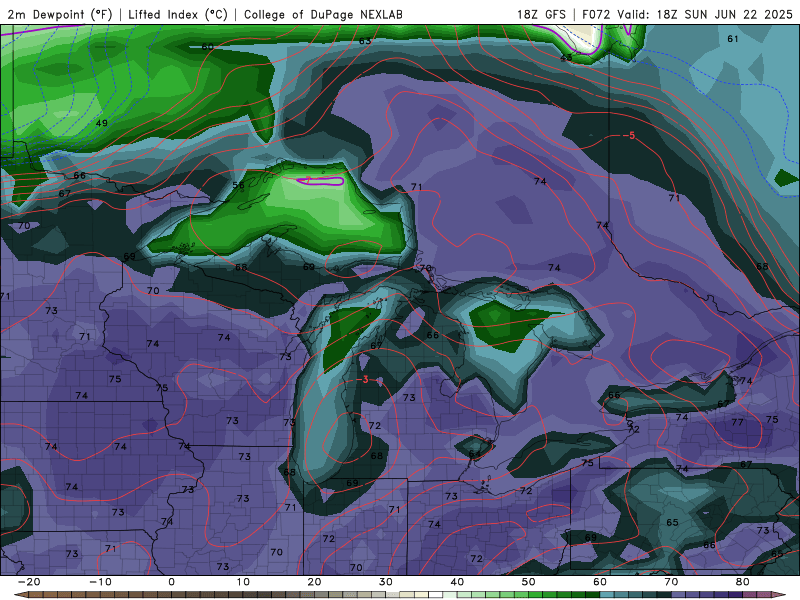Click the "-20" label on the color scale

point(29,582)
